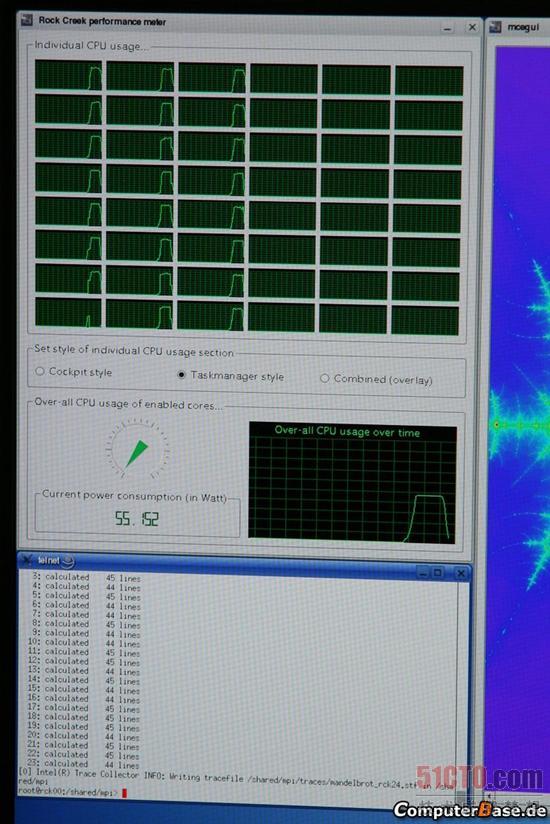
Task: Maximize the telnet window
Action: pyautogui.click(x=438, y=573)
